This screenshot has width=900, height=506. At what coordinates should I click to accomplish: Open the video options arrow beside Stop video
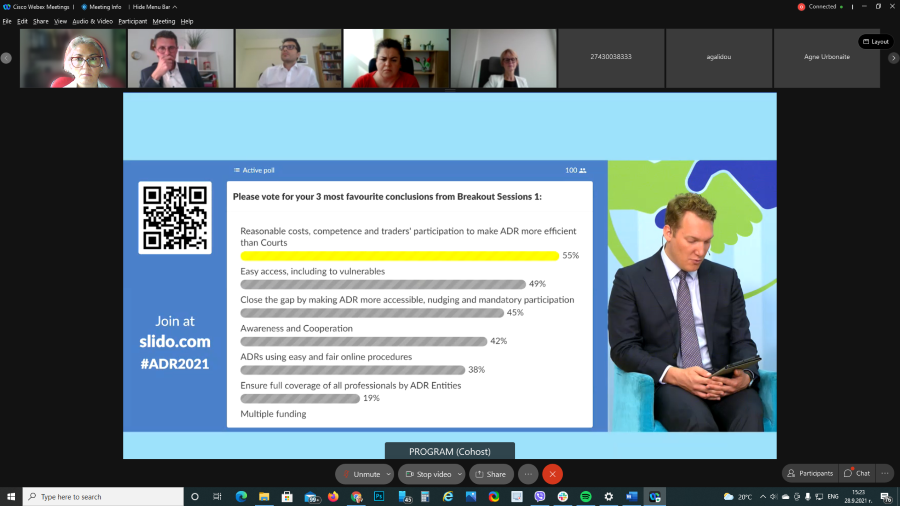click(x=460, y=474)
